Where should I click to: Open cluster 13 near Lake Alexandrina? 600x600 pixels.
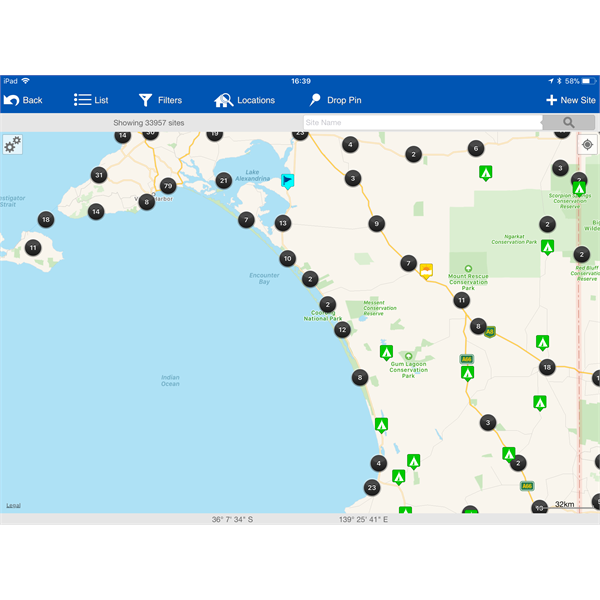pyautogui.click(x=283, y=223)
